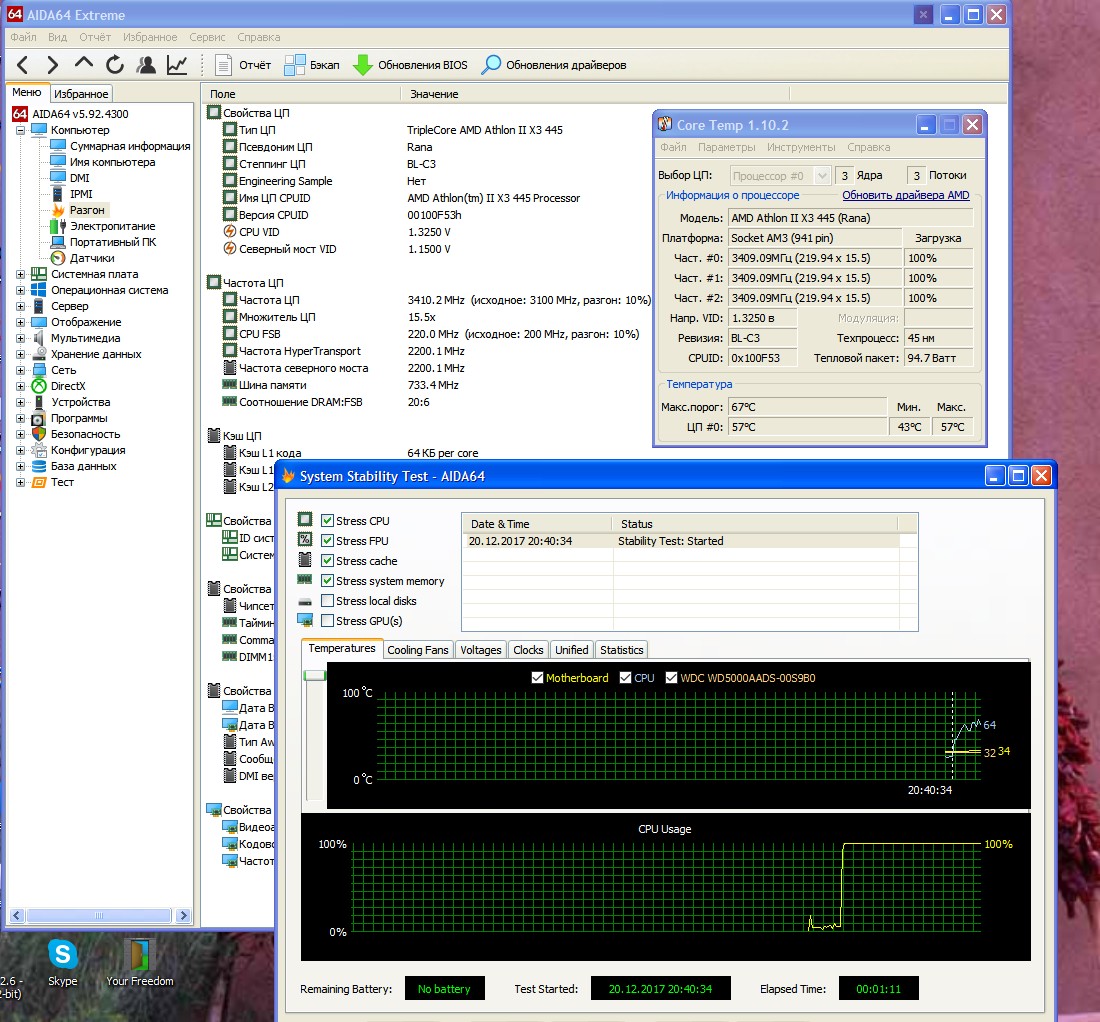Viewport: 1100px width, 1022px height.
Task: Click the Back arrow in AIDA64 toolbar
Action: click(x=22, y=65)
